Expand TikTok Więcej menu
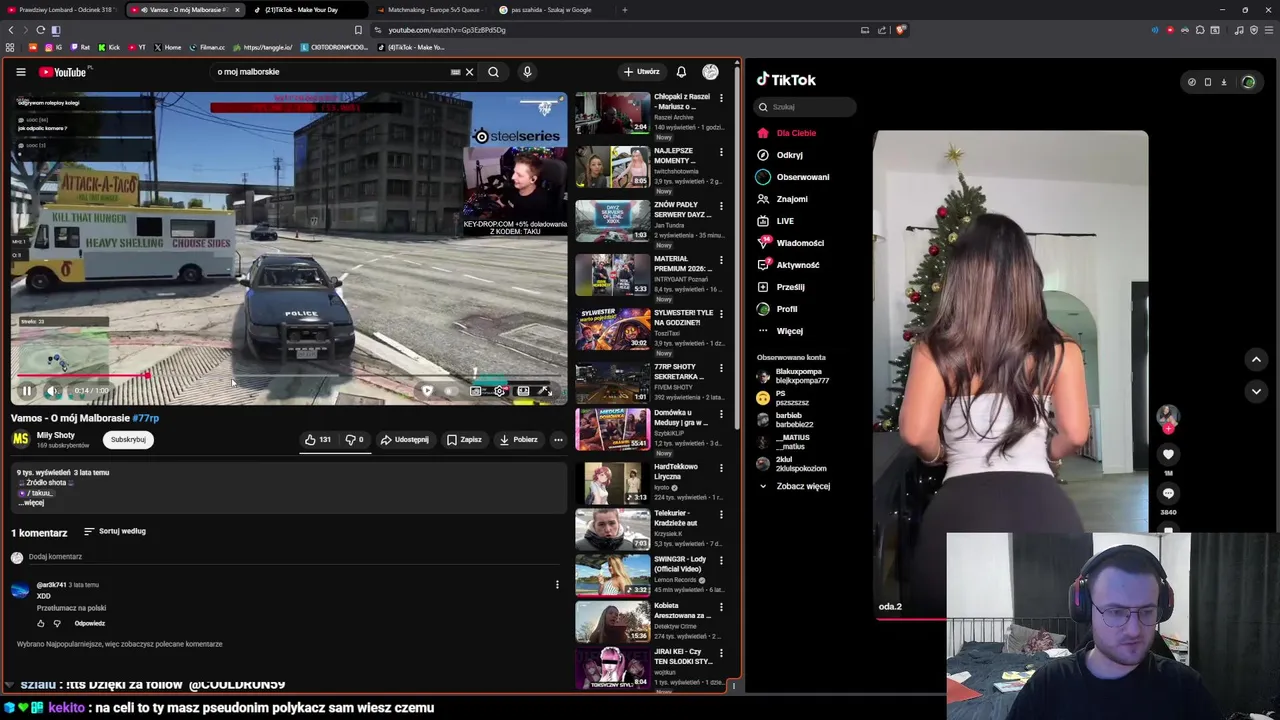Viewport: 1280px width, 720px height. [781, 331]
